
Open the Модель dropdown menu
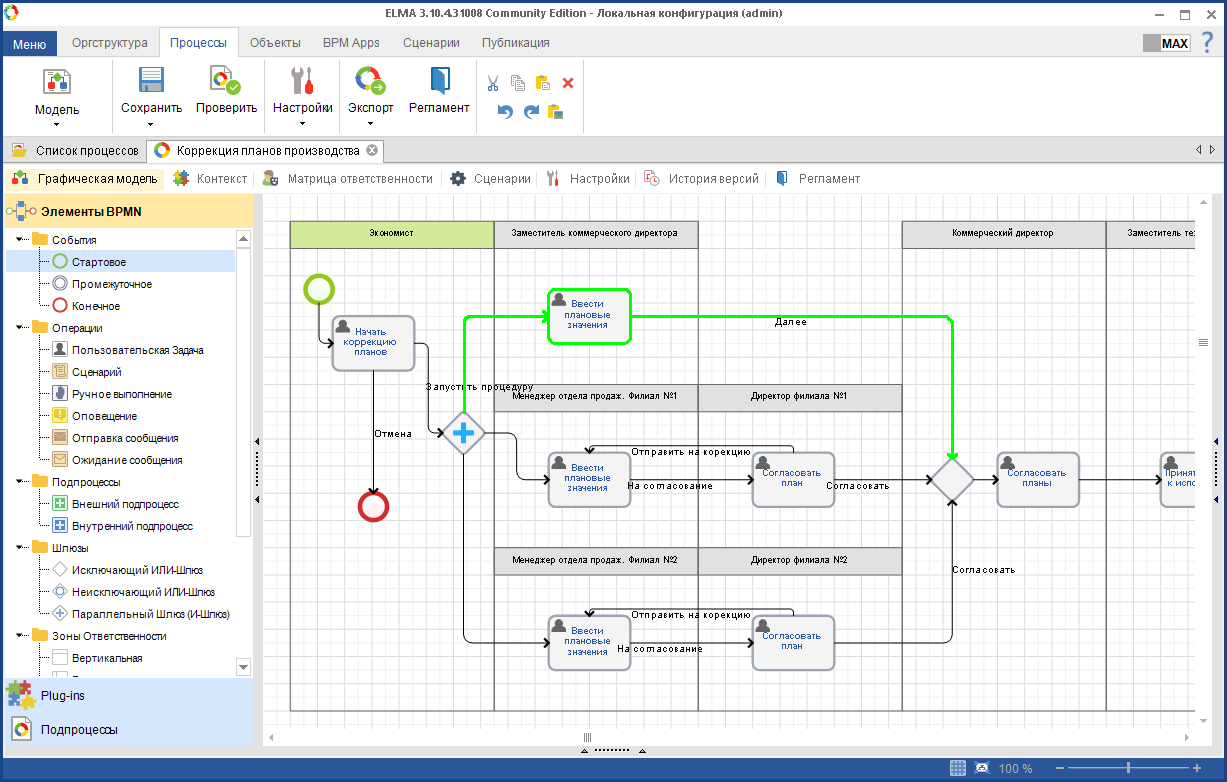57,124
